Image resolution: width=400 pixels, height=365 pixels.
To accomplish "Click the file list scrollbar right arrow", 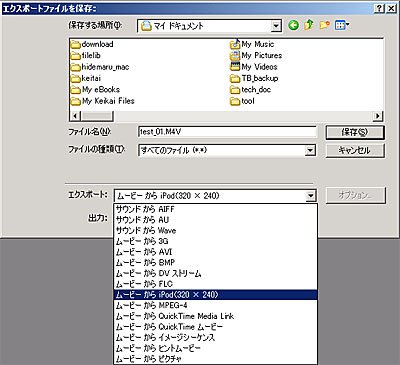I will point(378,116).
